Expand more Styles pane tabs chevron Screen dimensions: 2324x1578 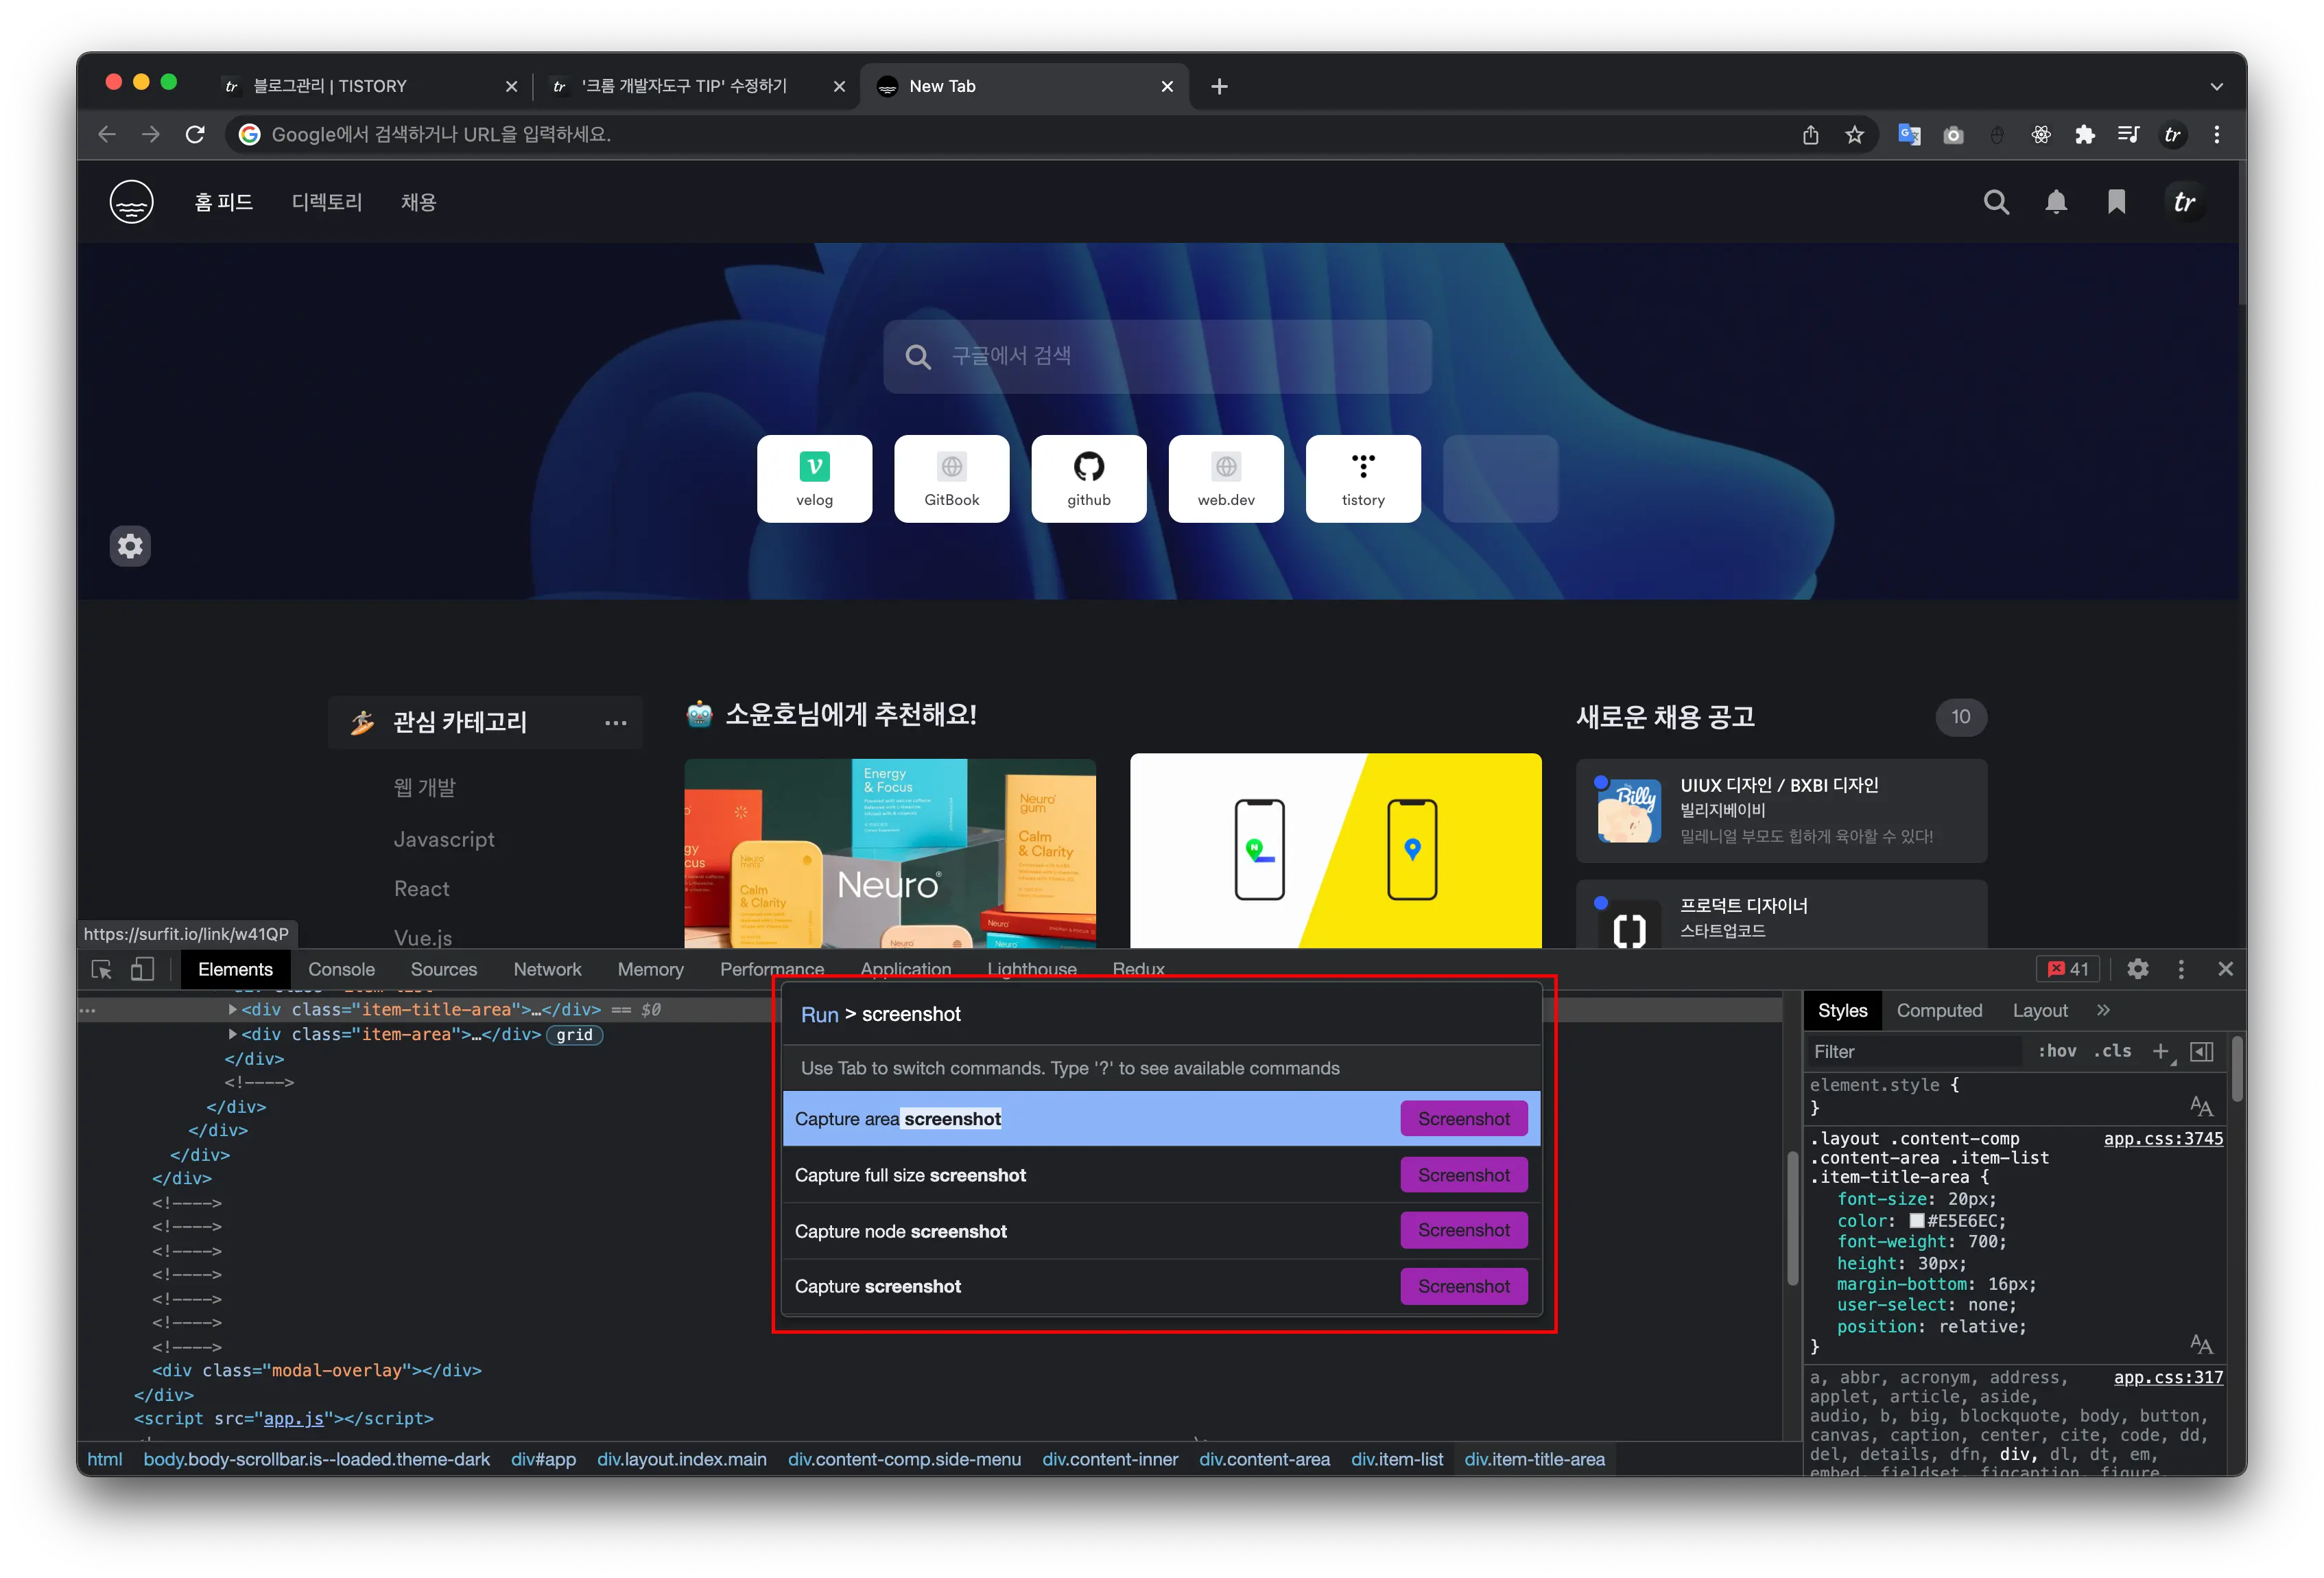[x=2103, y=1010]
